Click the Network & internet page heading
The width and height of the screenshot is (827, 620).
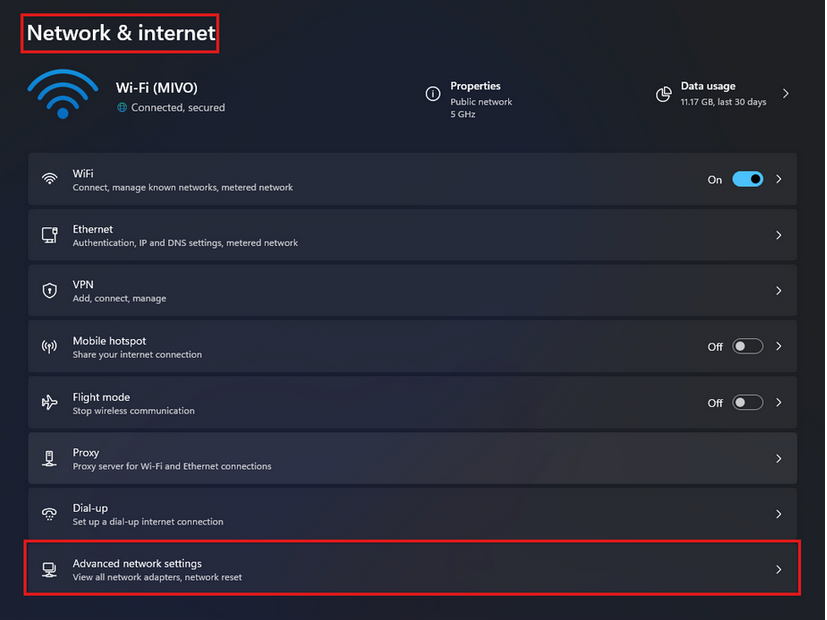pyautogui.click(x=121, y=33)
